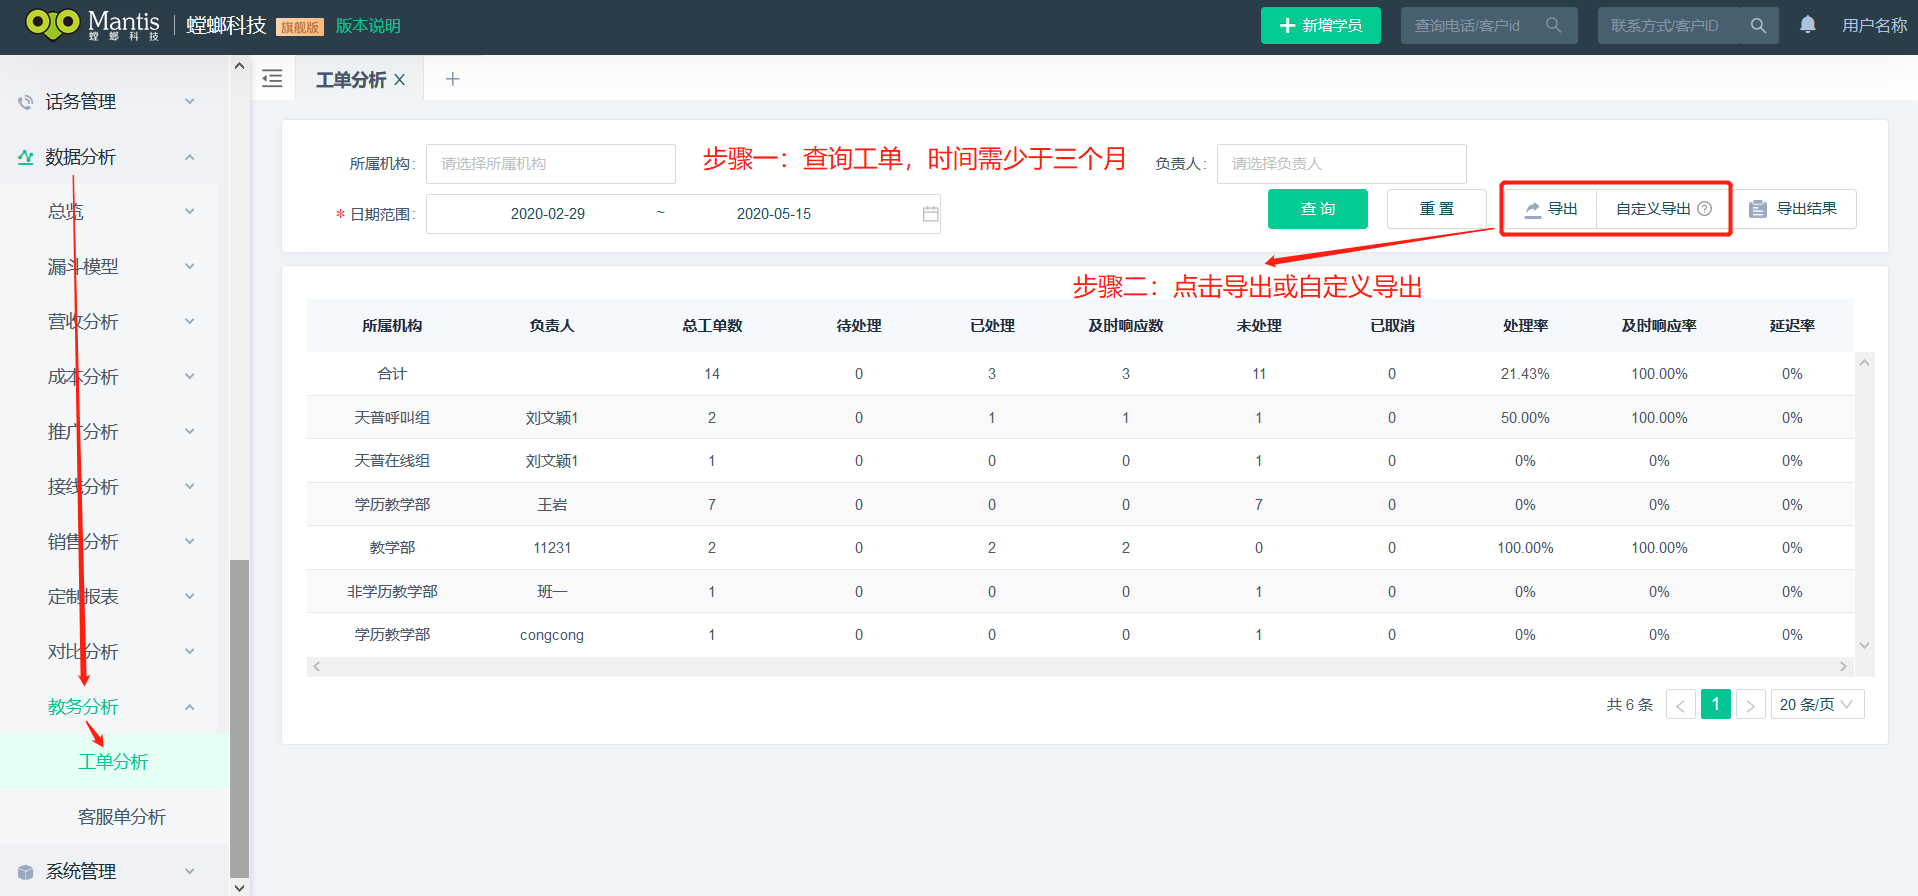Click the search icon in phone/customer id field
Viewport: 1918px width, 896px height.
pos(1553,25)
